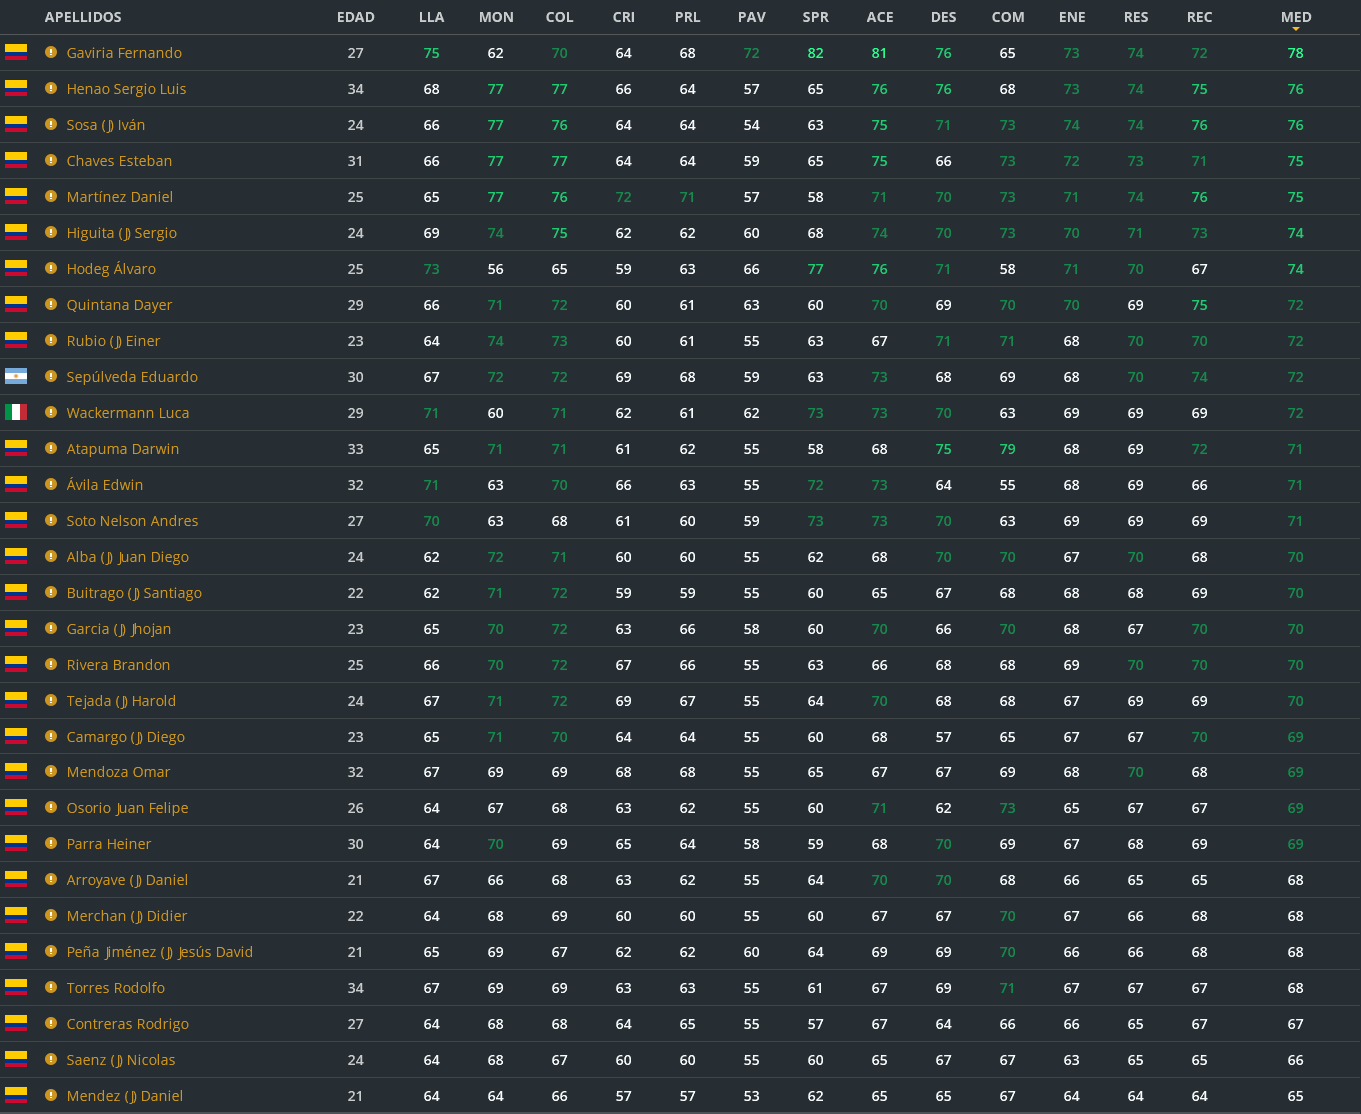Click the info icon beside Torres Rodolfo
This screenshot has height=1114, width=1361.
coord(51,987)
